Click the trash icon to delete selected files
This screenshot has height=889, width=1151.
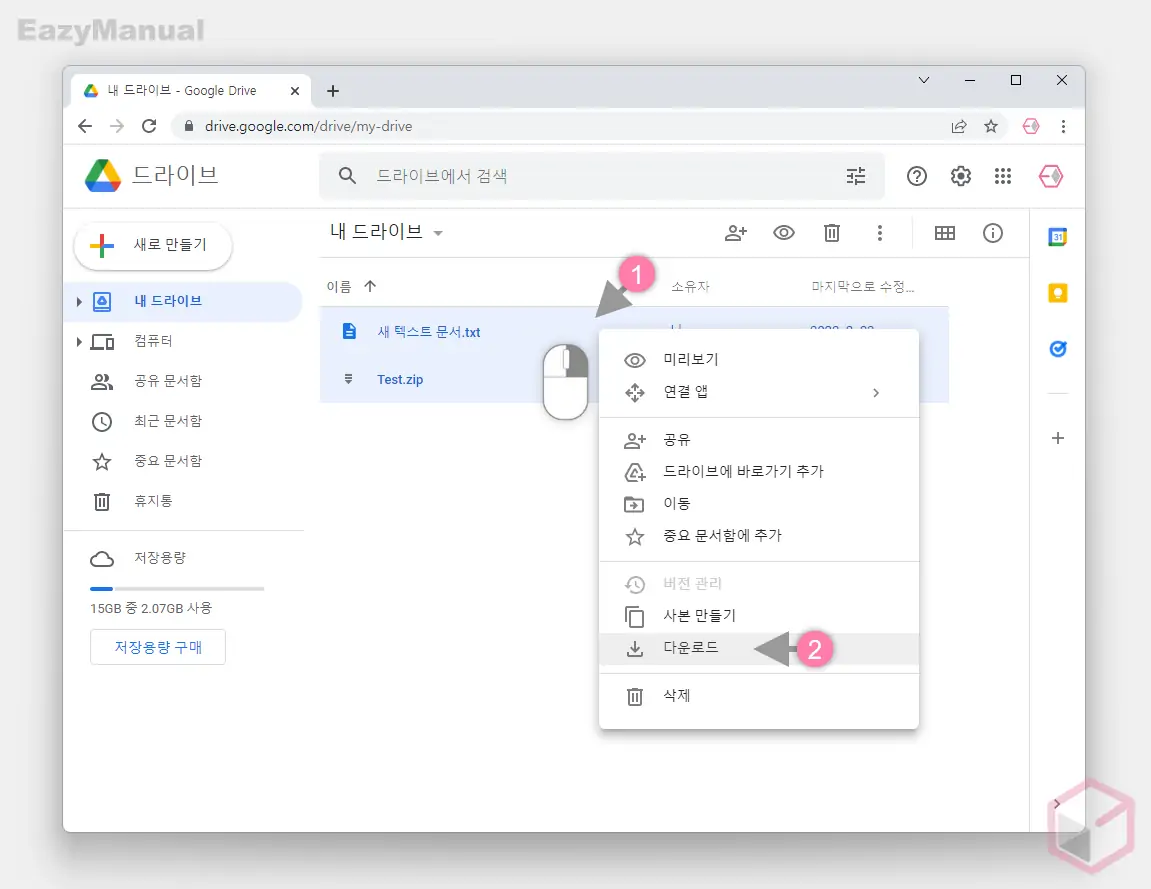click(x=832, y=233)
